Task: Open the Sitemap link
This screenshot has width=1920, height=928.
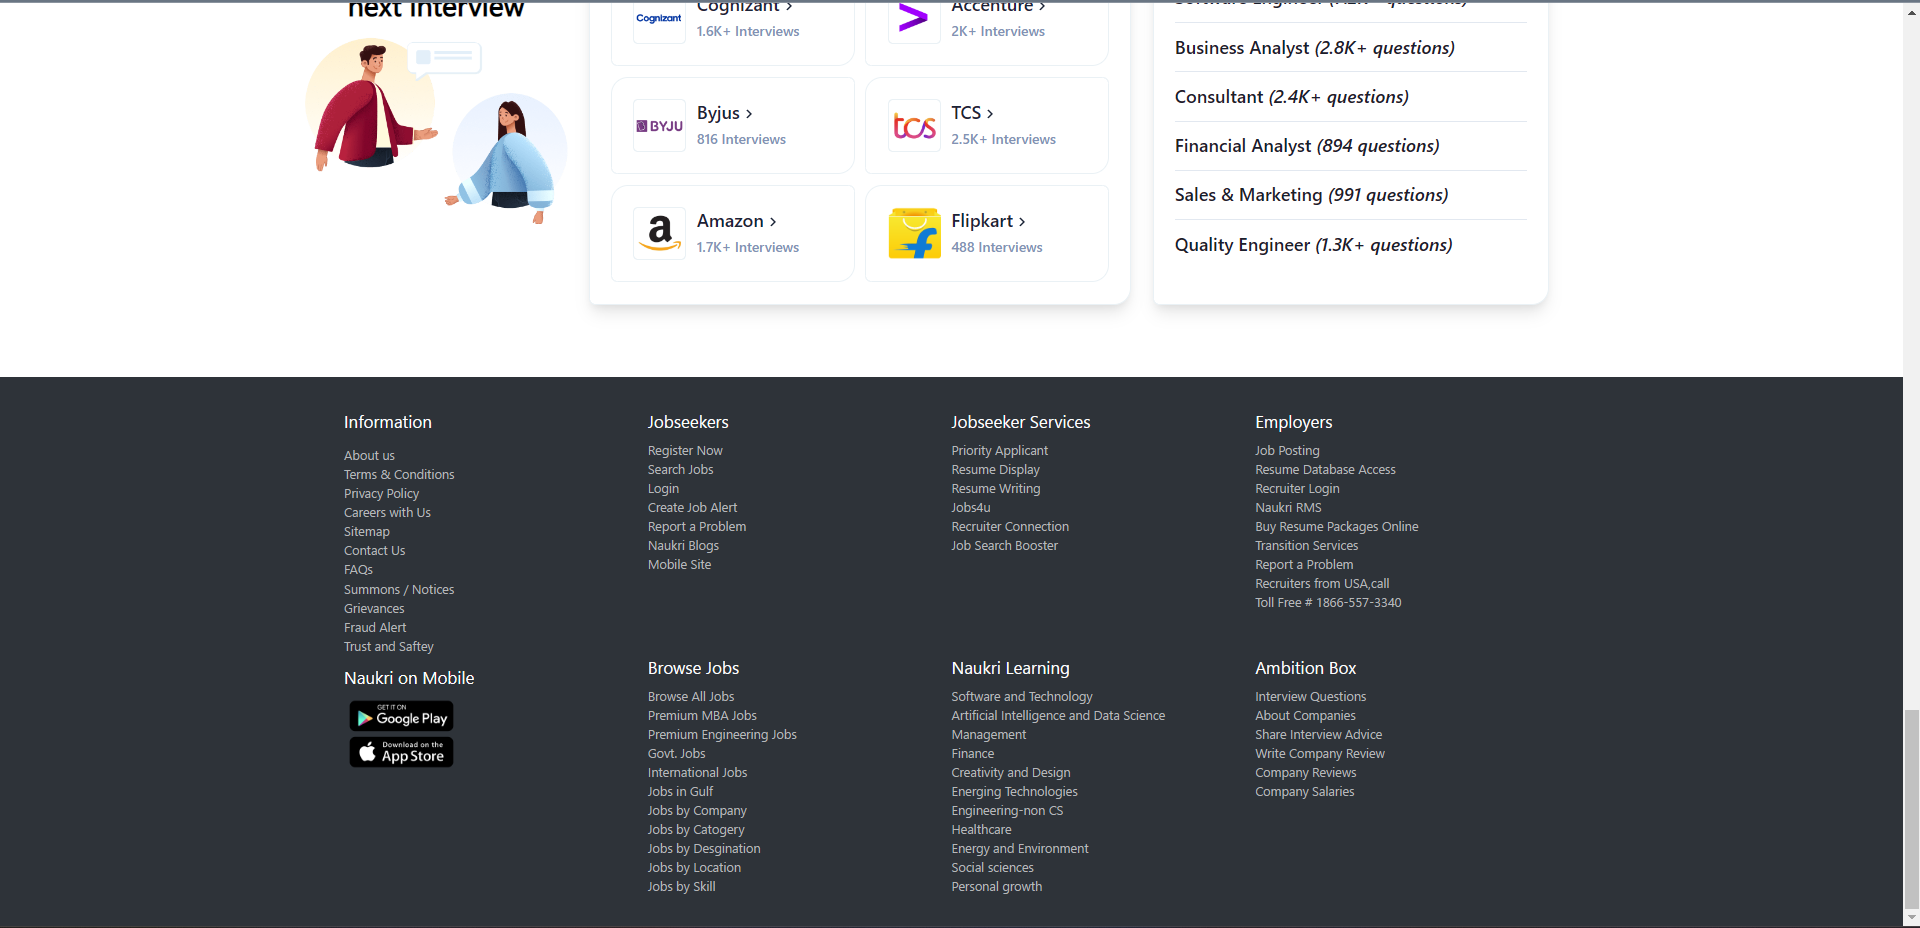Action: 367,532
